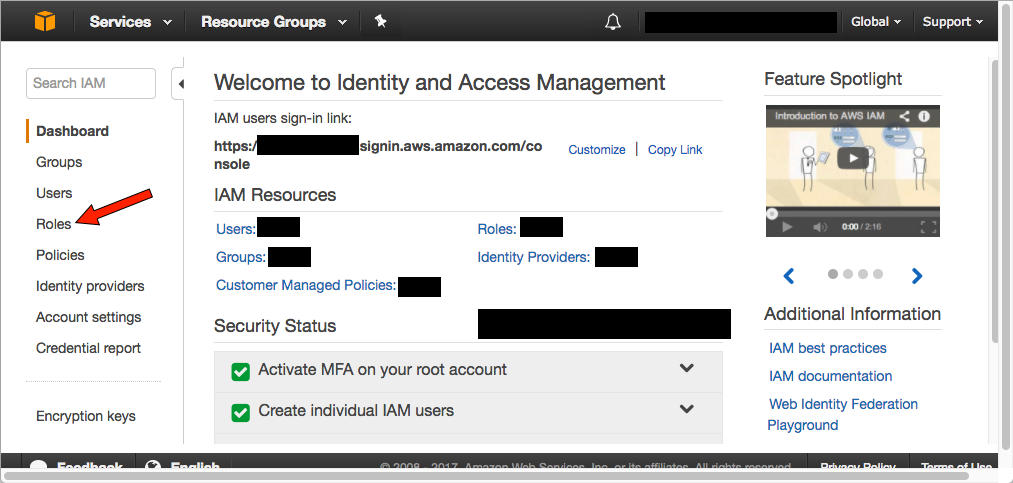Screen dimensions: 1013x483
Task: Select the third Feature Spotlight carousel dot
Action: pyautogui.click(x=862, y=274)
